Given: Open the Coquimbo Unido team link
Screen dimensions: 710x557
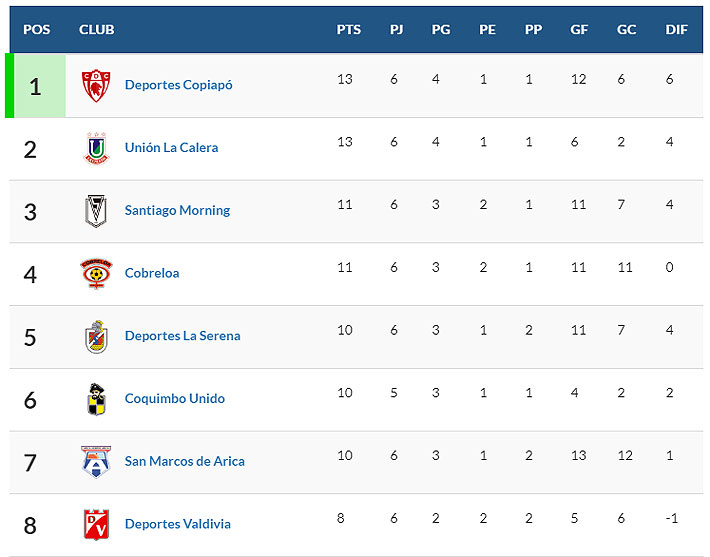Looking at the screenshot, I should pos(174,399).
